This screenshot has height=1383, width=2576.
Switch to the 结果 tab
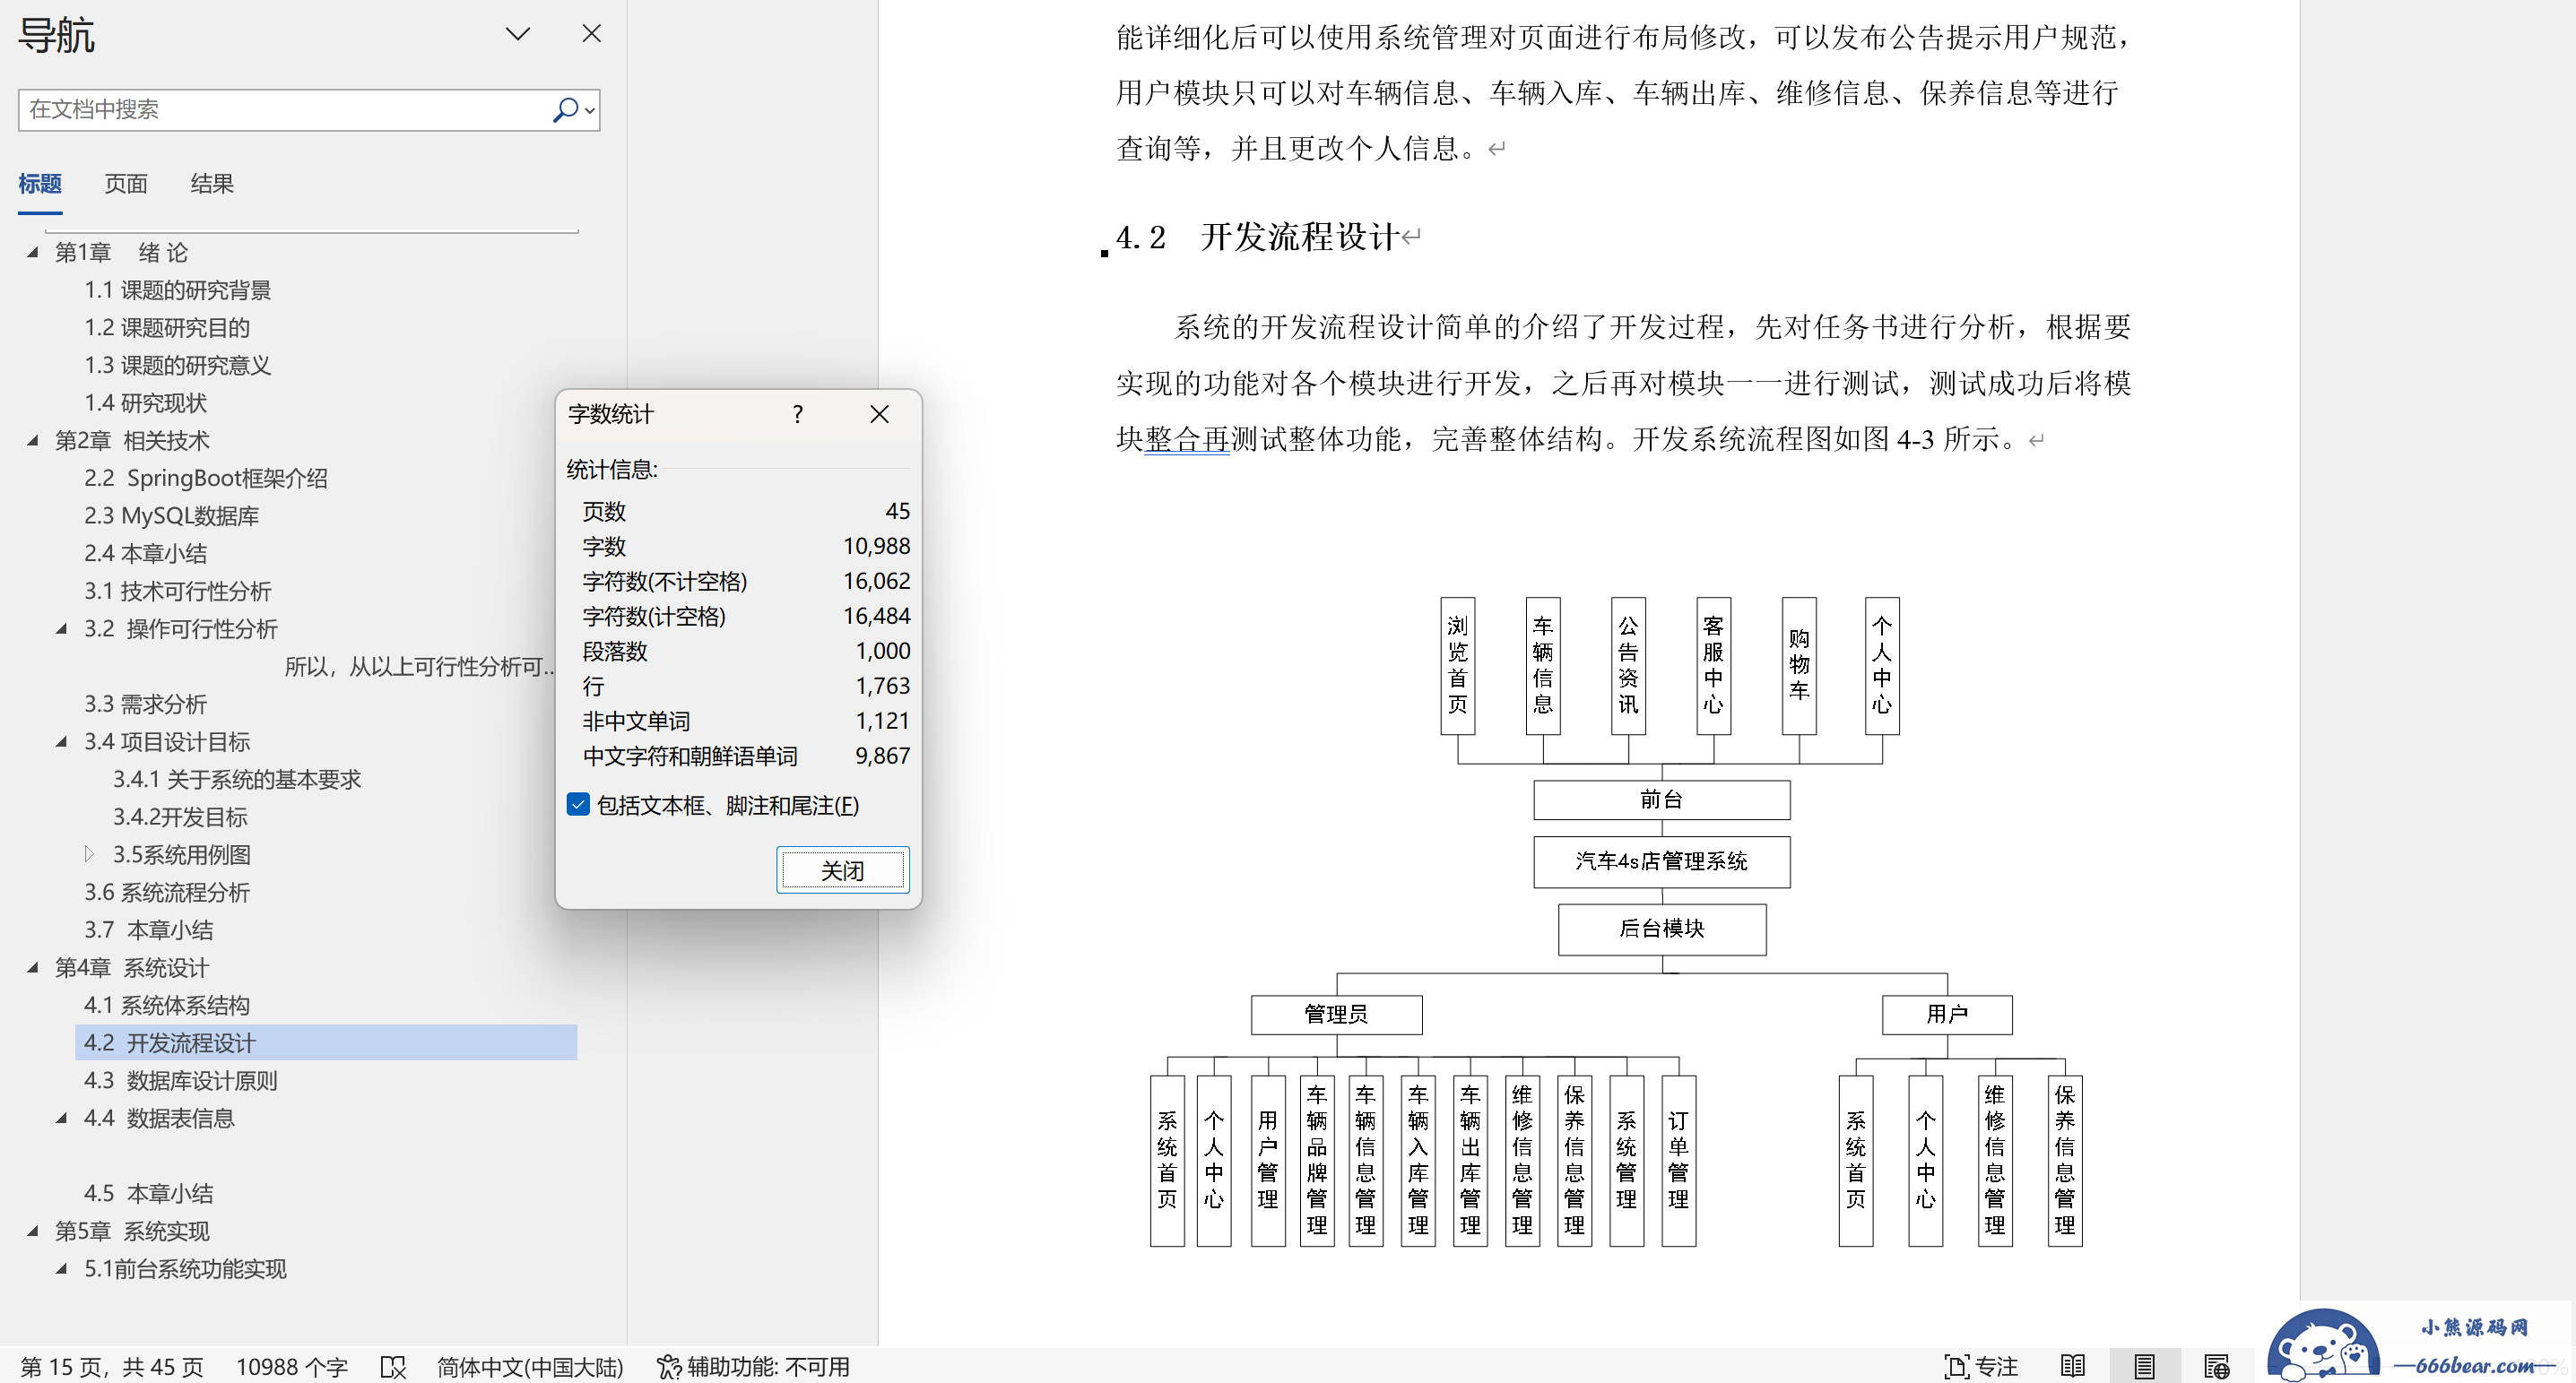tap(212, 184)
